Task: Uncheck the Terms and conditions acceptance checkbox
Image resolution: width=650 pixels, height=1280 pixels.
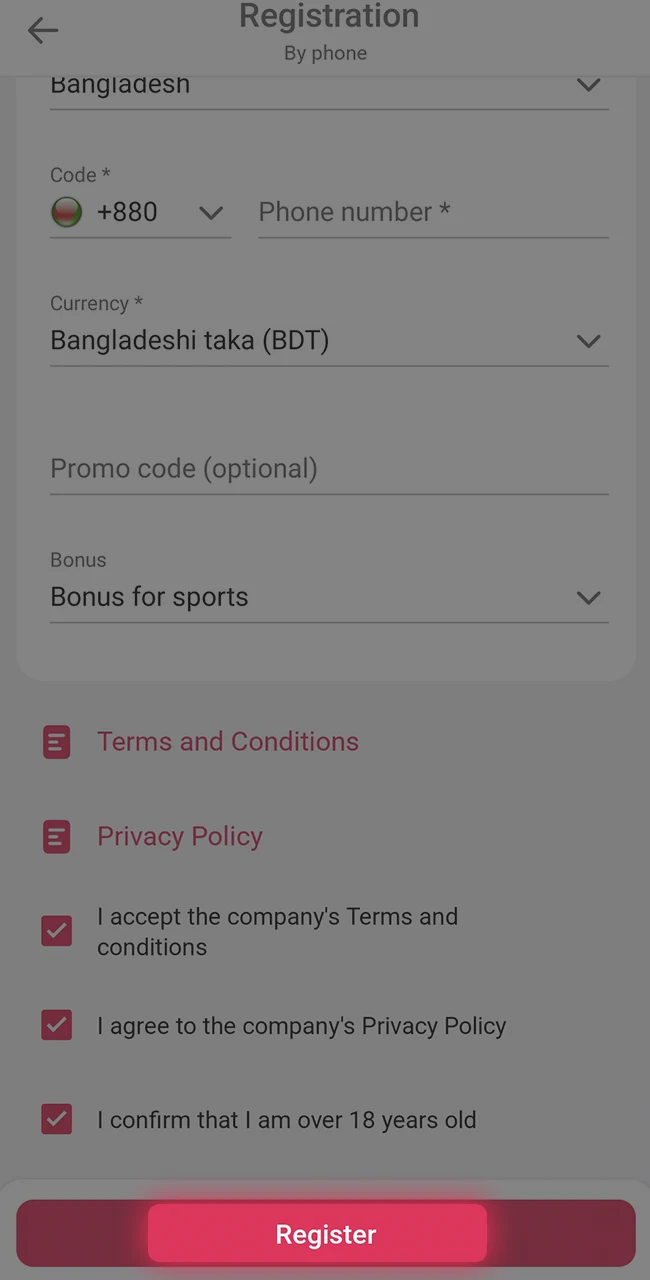Action: pyautogui.click(x=57, y=931)
